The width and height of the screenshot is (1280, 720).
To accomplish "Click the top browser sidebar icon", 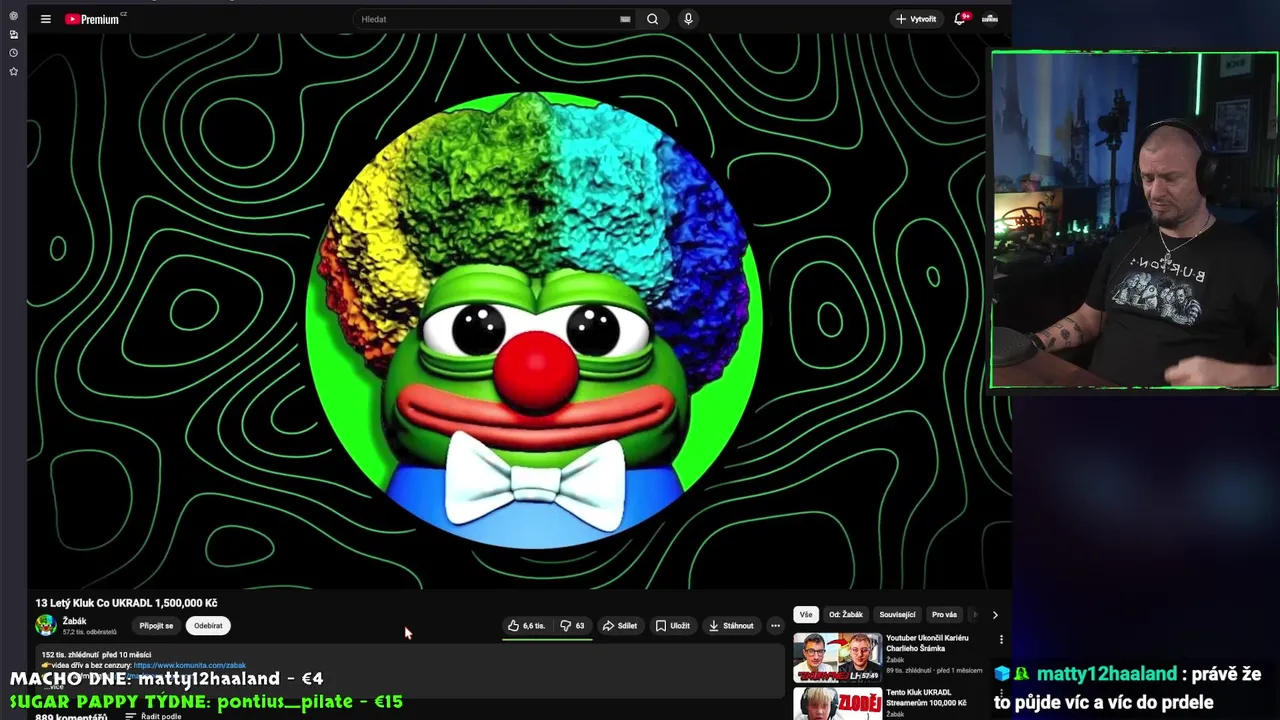I will tap(13, 16).
